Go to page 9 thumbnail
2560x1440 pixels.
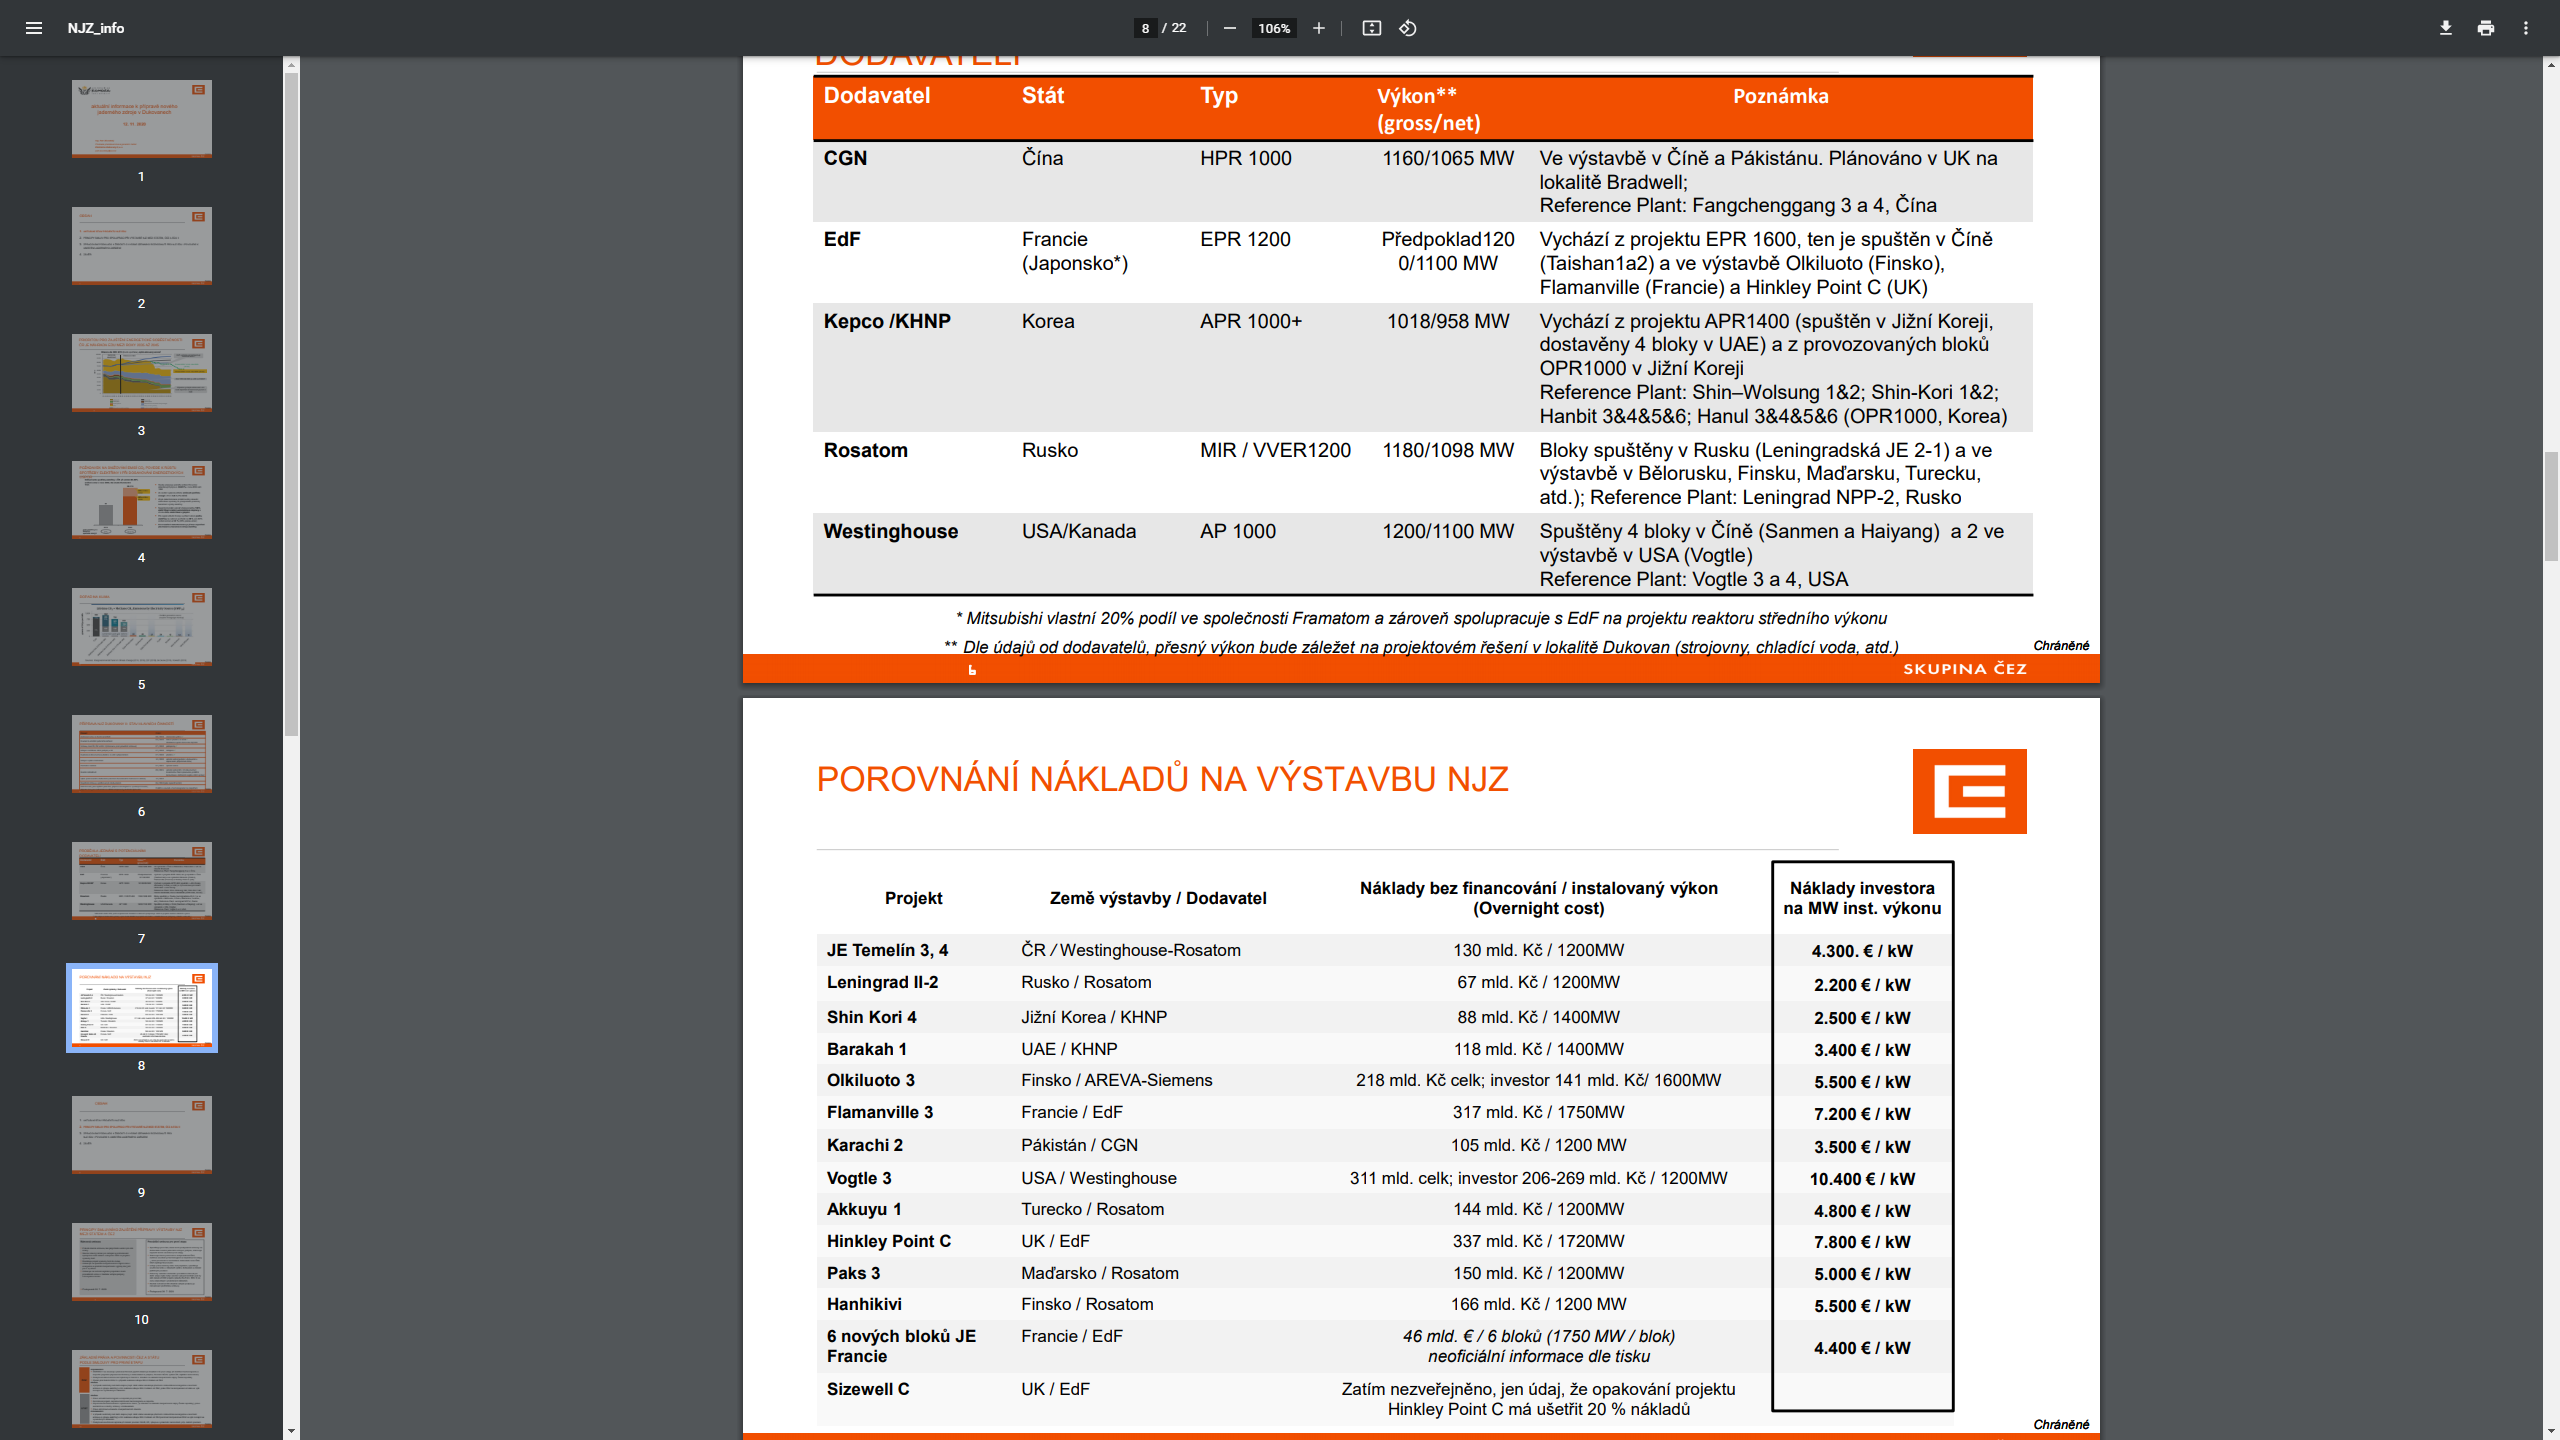click(142, 1135)
